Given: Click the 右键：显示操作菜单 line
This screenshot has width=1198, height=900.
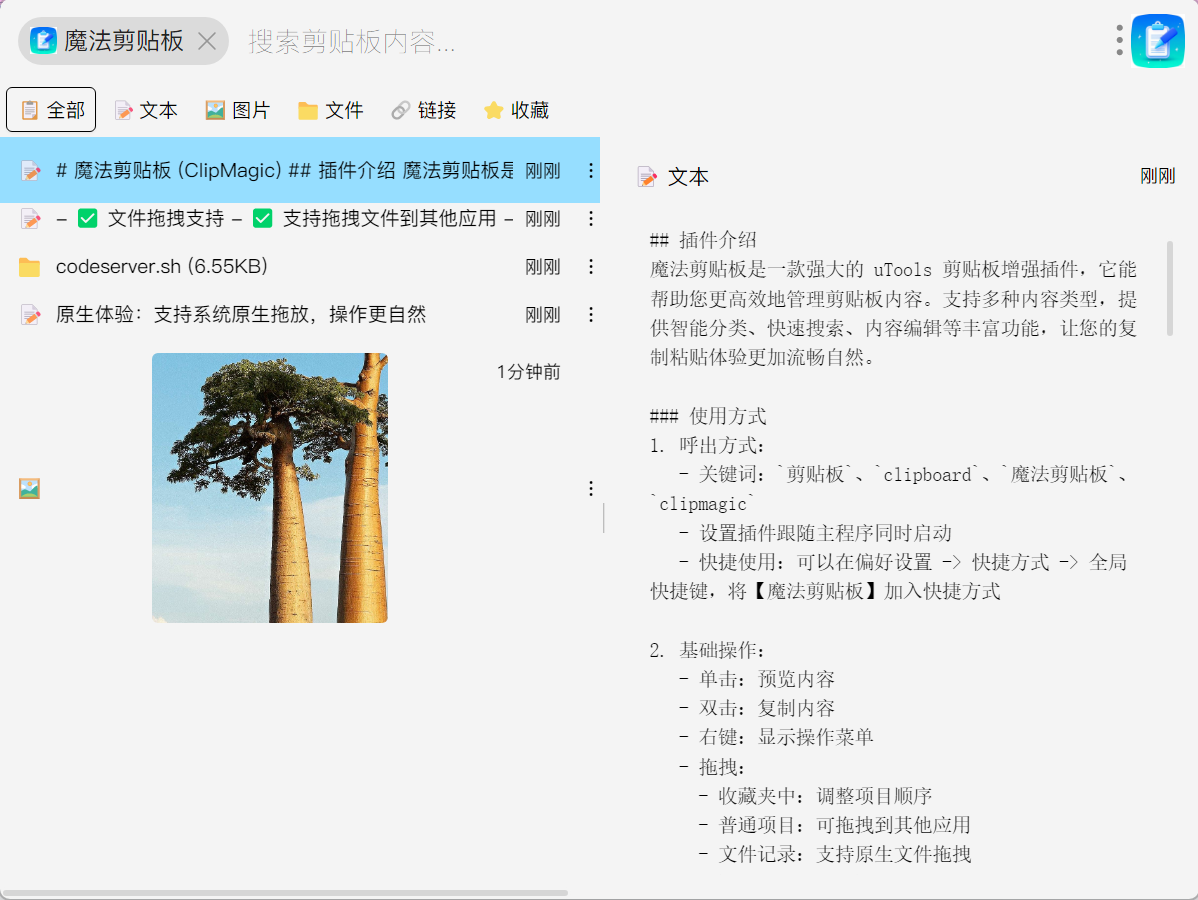Looking at the screenshot, I should (776, 737).
